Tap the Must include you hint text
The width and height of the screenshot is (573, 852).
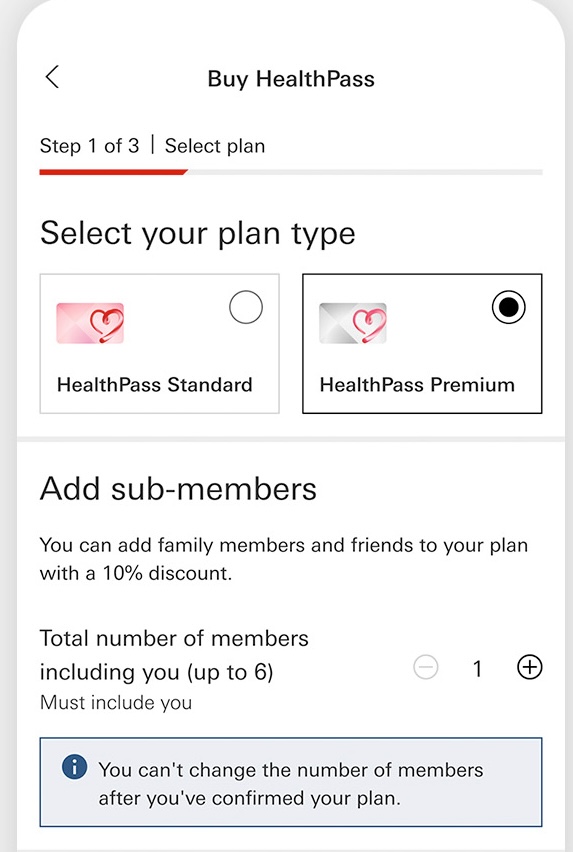116,703
